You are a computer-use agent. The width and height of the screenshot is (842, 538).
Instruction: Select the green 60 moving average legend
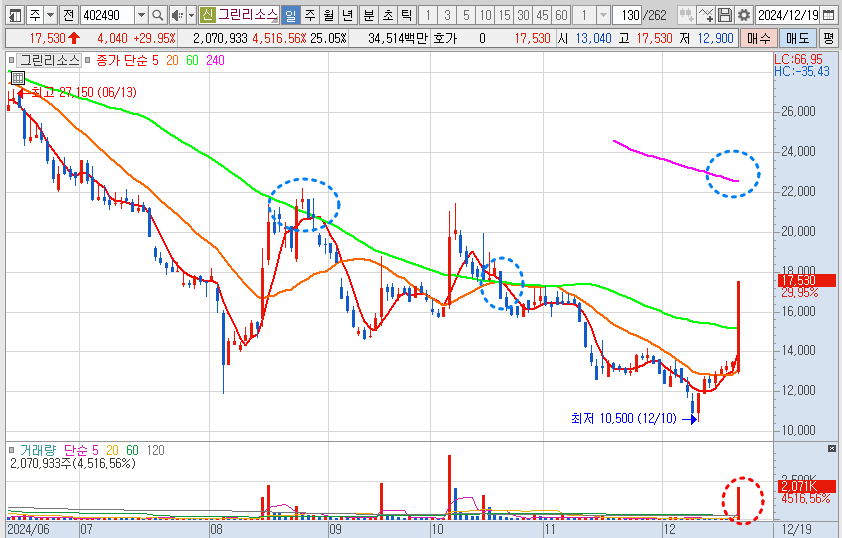192,60
